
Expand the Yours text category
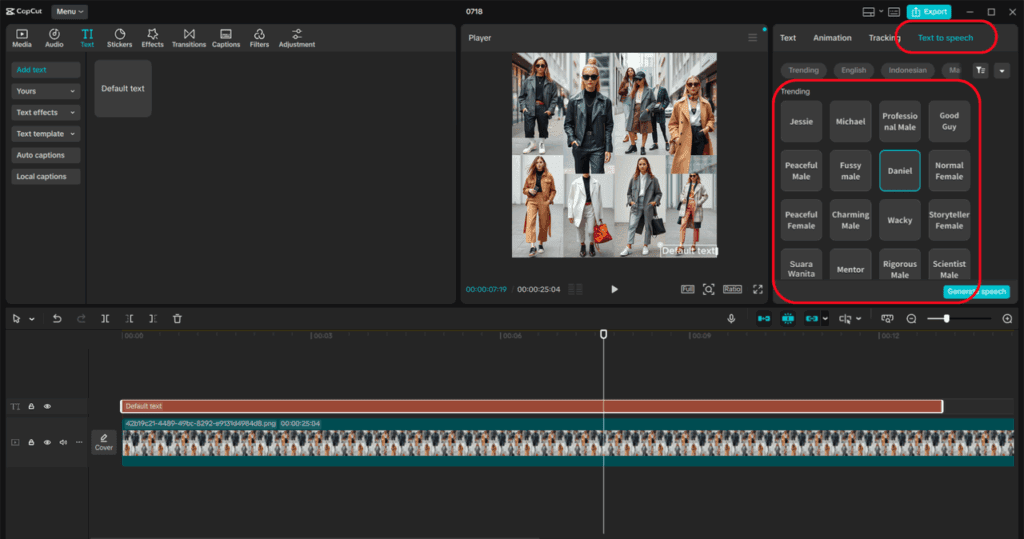pyautogui.click(x=45, y=91)
